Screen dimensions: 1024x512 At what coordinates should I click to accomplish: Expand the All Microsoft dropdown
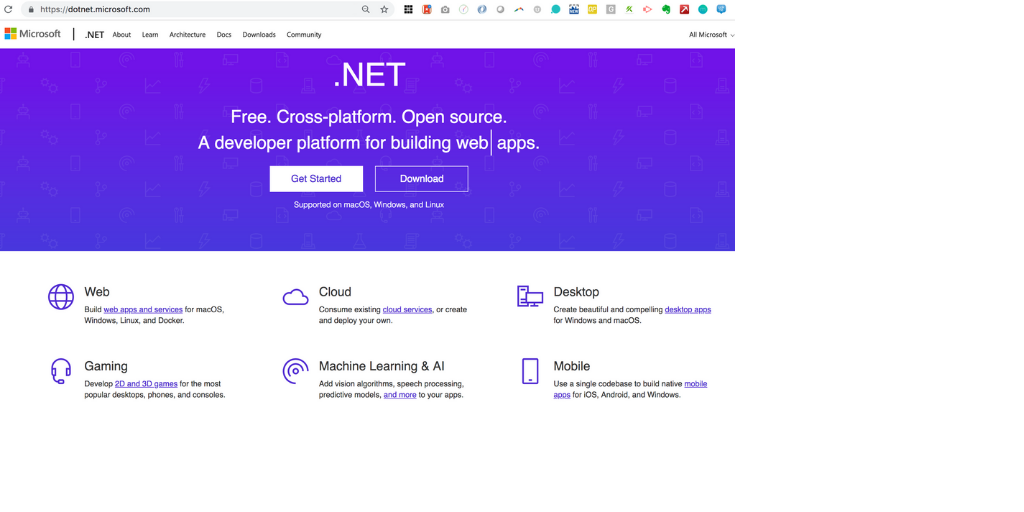click(x=711, y=35)
